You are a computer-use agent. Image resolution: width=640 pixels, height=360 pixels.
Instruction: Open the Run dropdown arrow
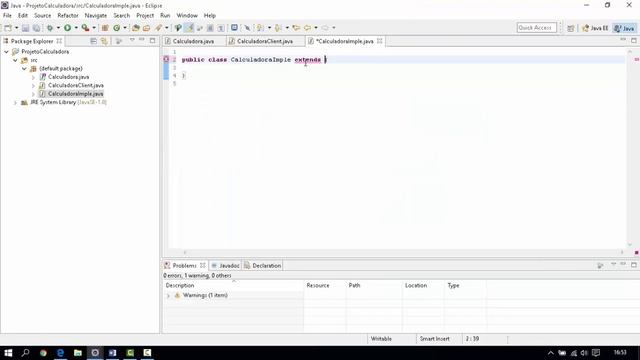(x=76, y=28)
